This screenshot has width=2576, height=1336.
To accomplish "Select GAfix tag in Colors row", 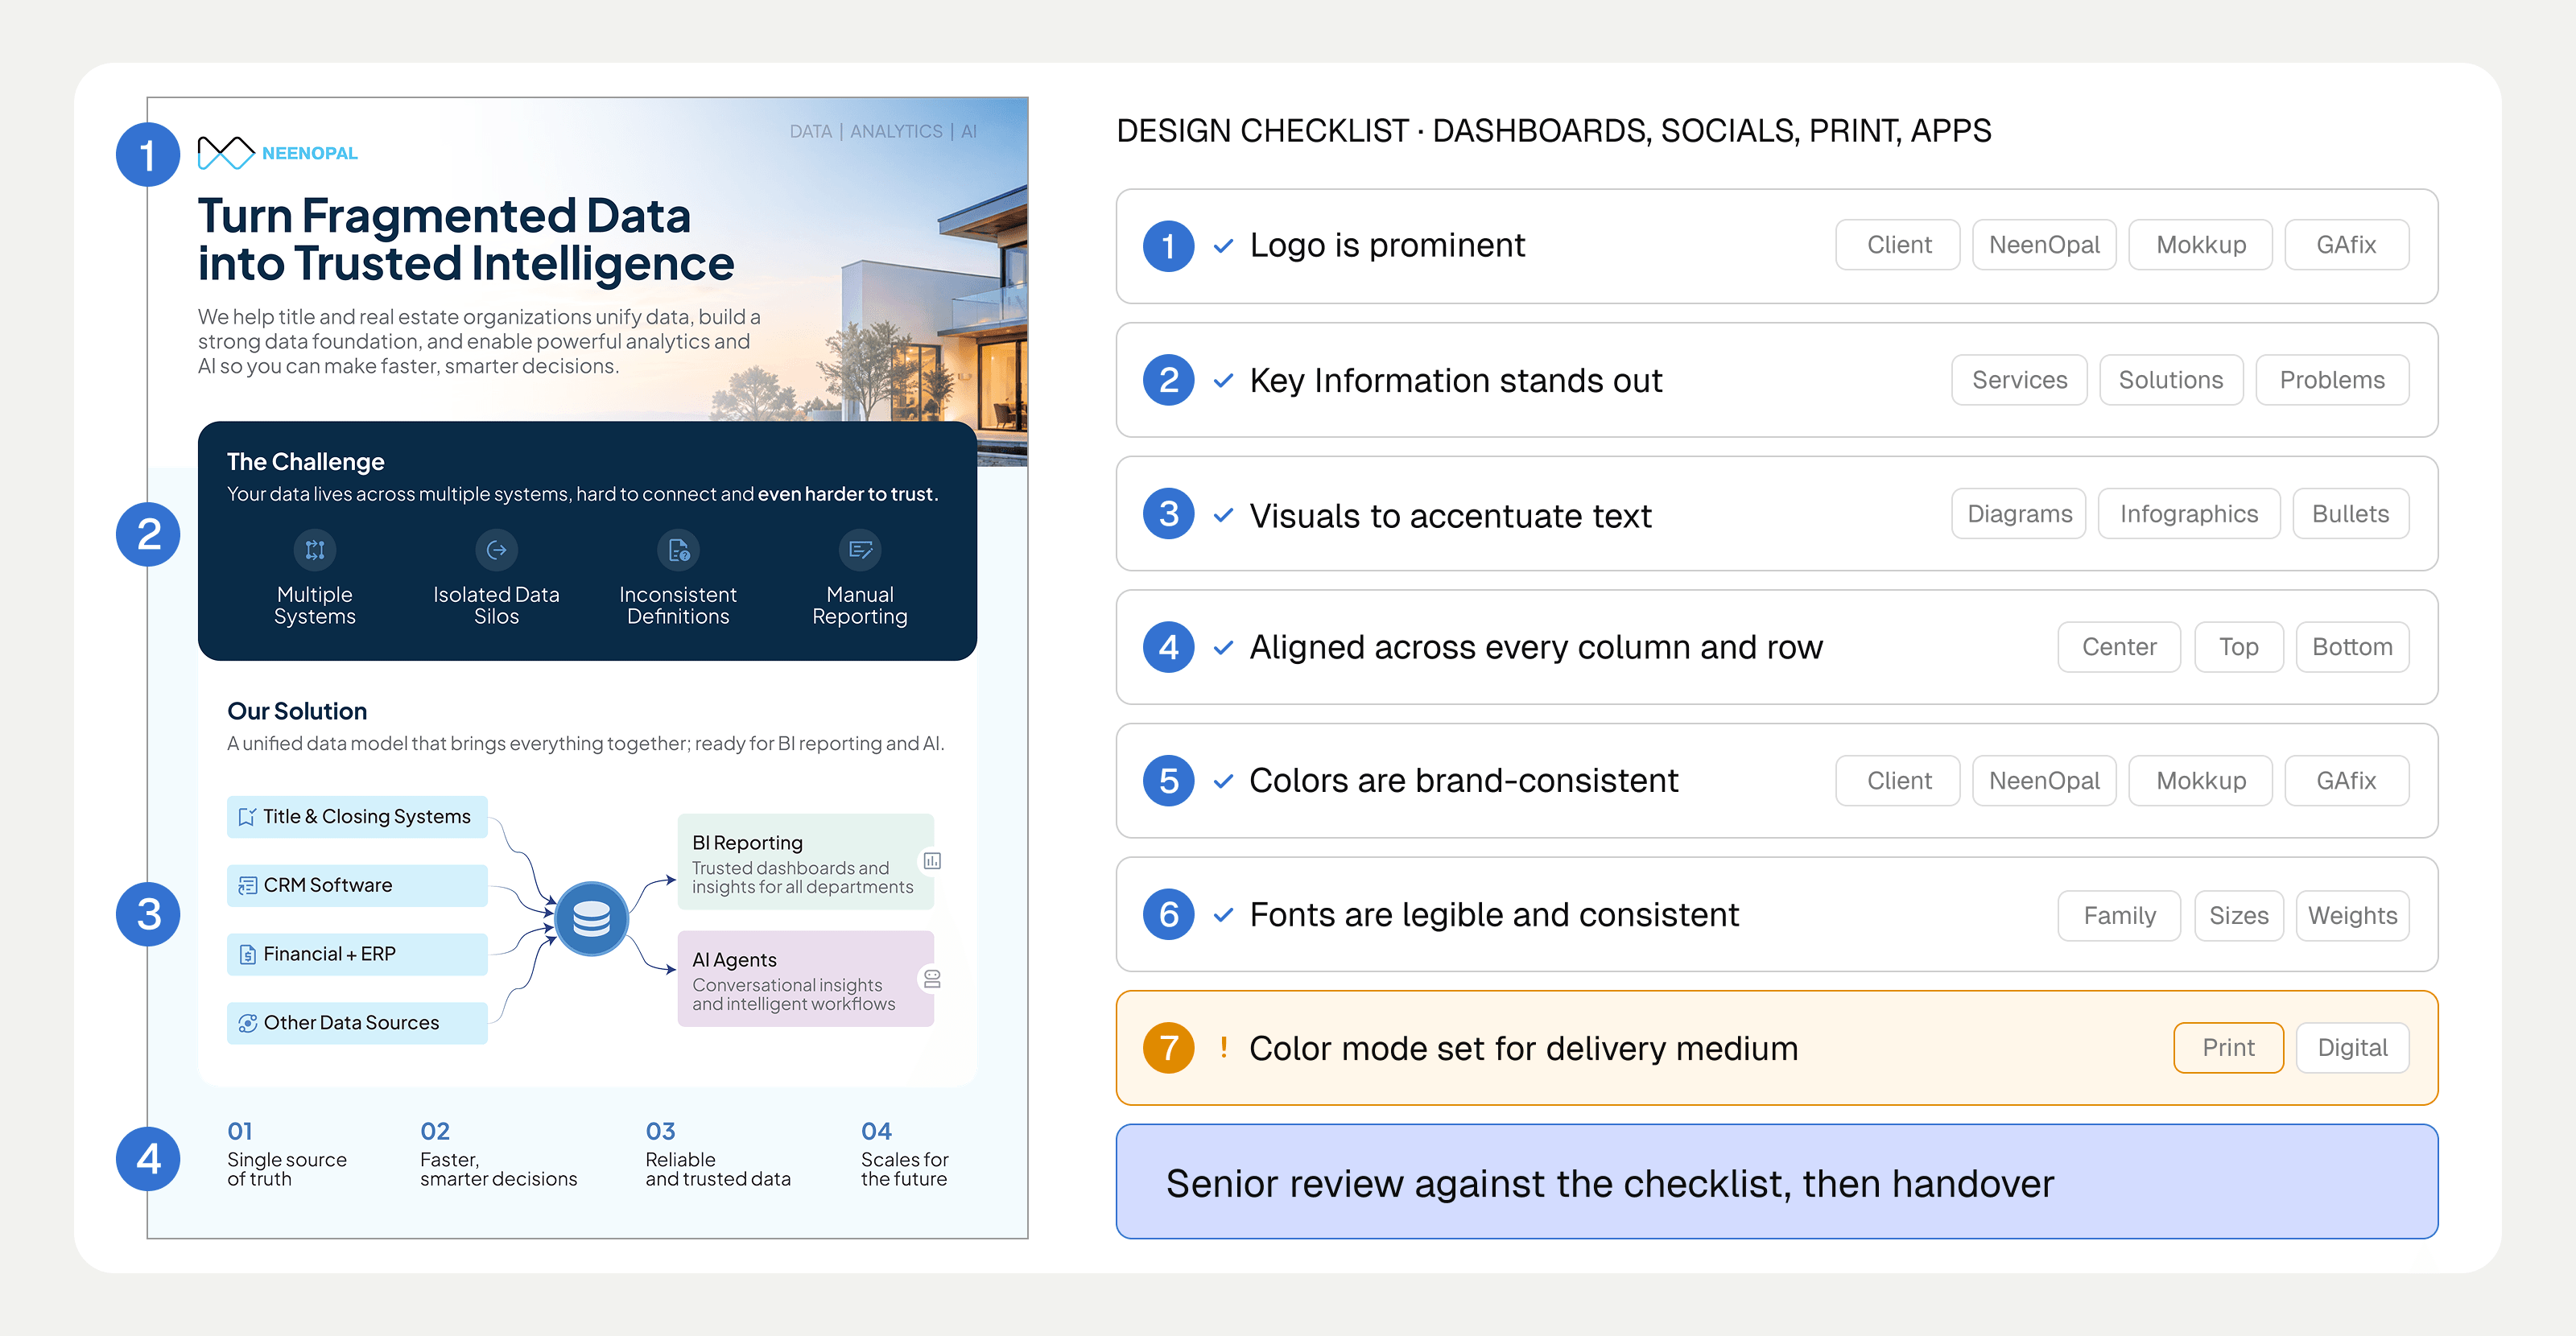I will [2346, 780].
